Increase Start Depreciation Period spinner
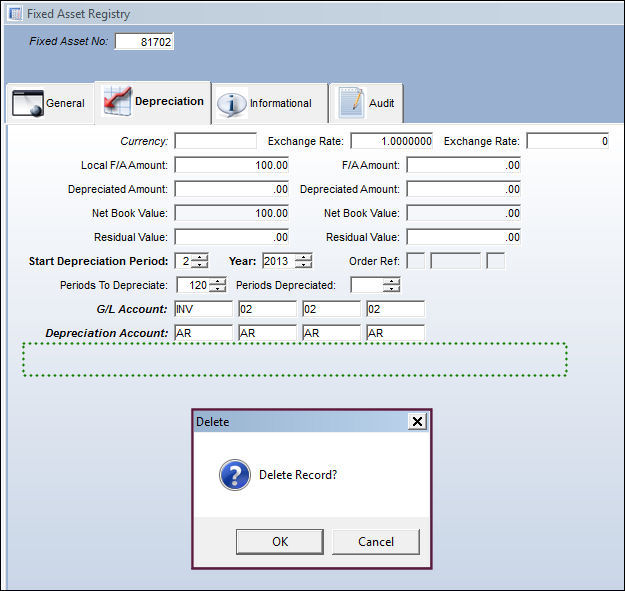Image resolution: width=625 pixels, height=591 pixels. point(199,257)
